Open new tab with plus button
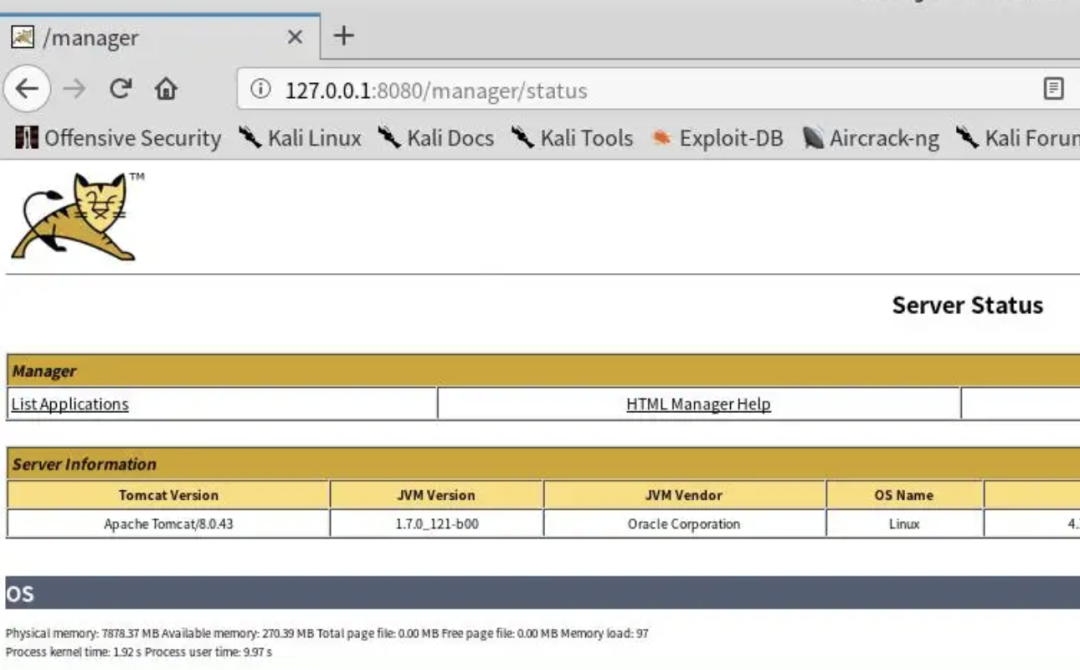This screenshot has width=1080, height=670. tap(344, 37)
